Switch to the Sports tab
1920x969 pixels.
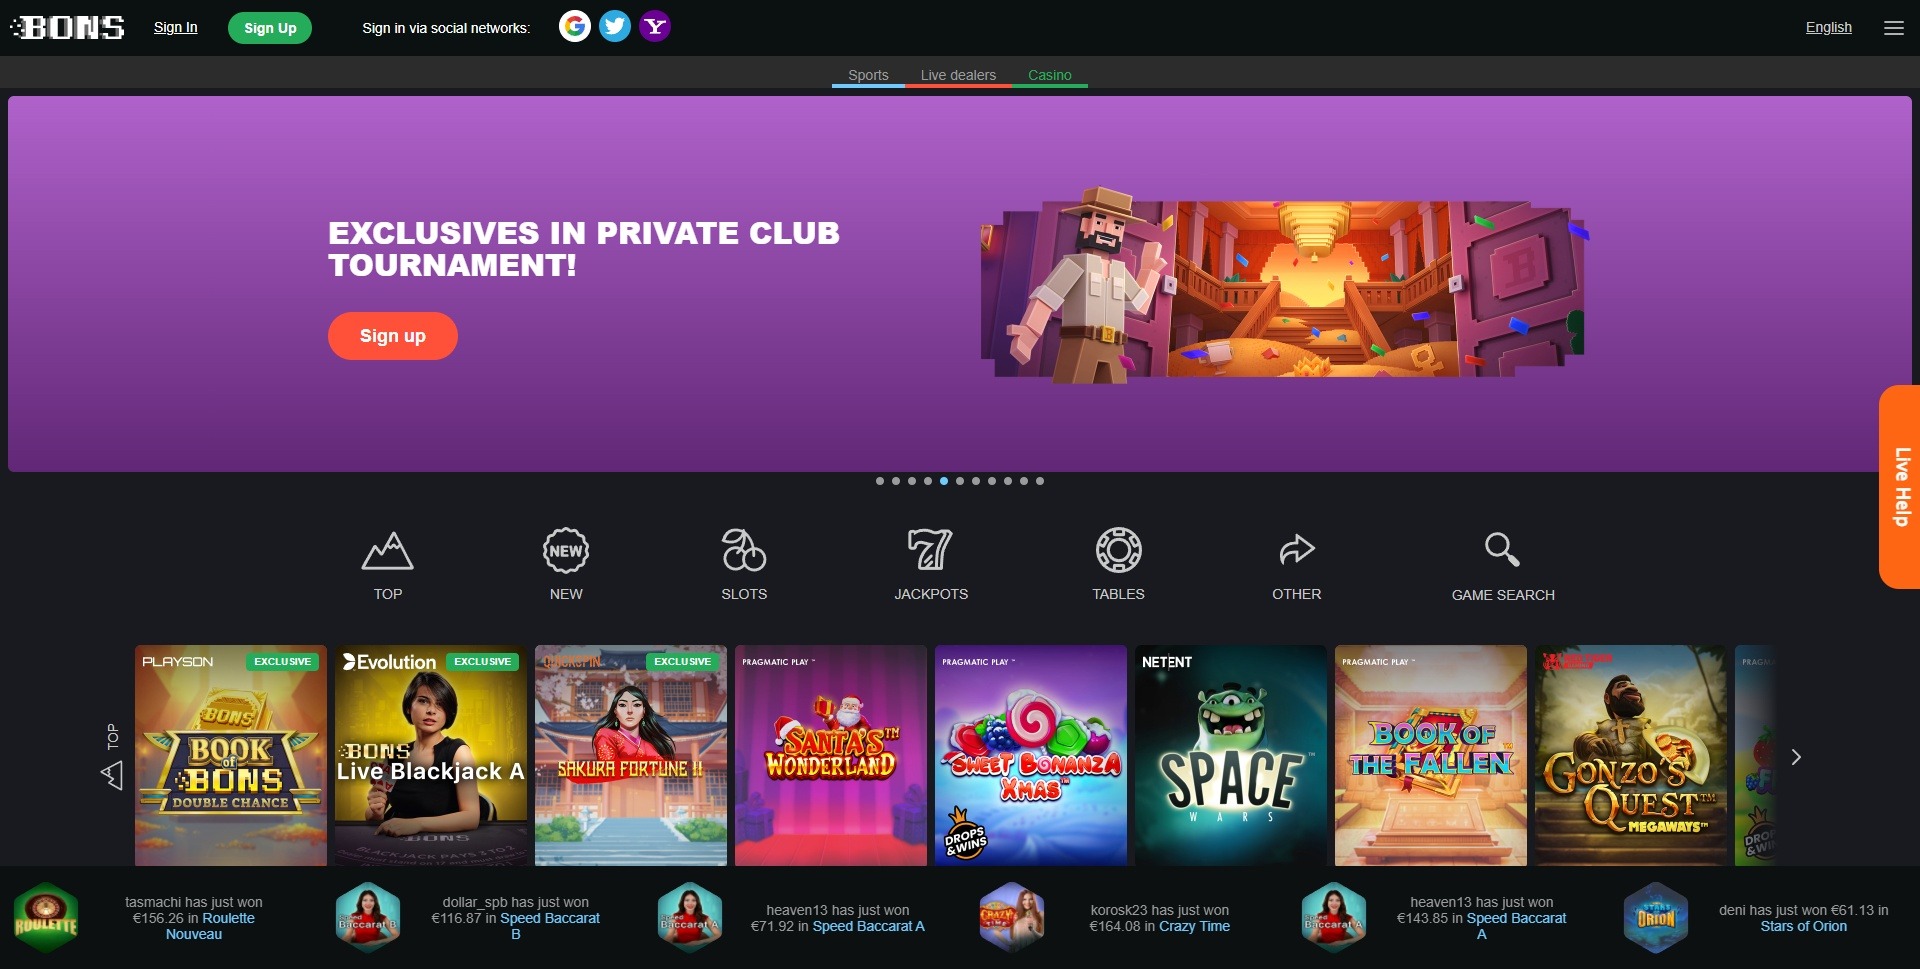tap(868, 75)
